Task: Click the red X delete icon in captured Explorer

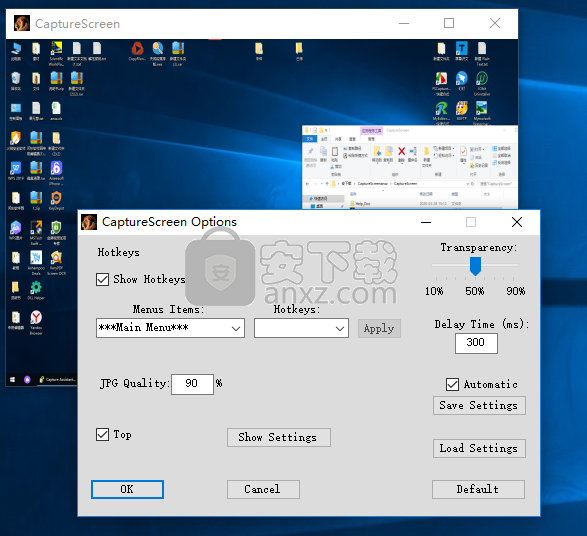Action: (x=401, y=151)
